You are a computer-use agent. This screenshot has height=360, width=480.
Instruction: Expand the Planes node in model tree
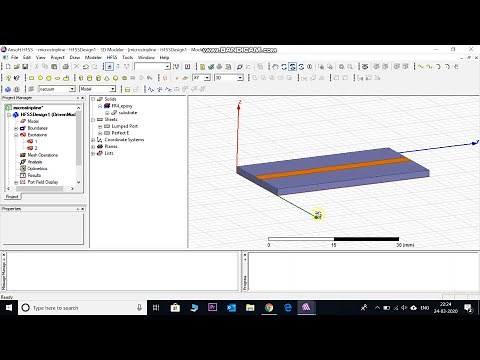coord(93,147)
